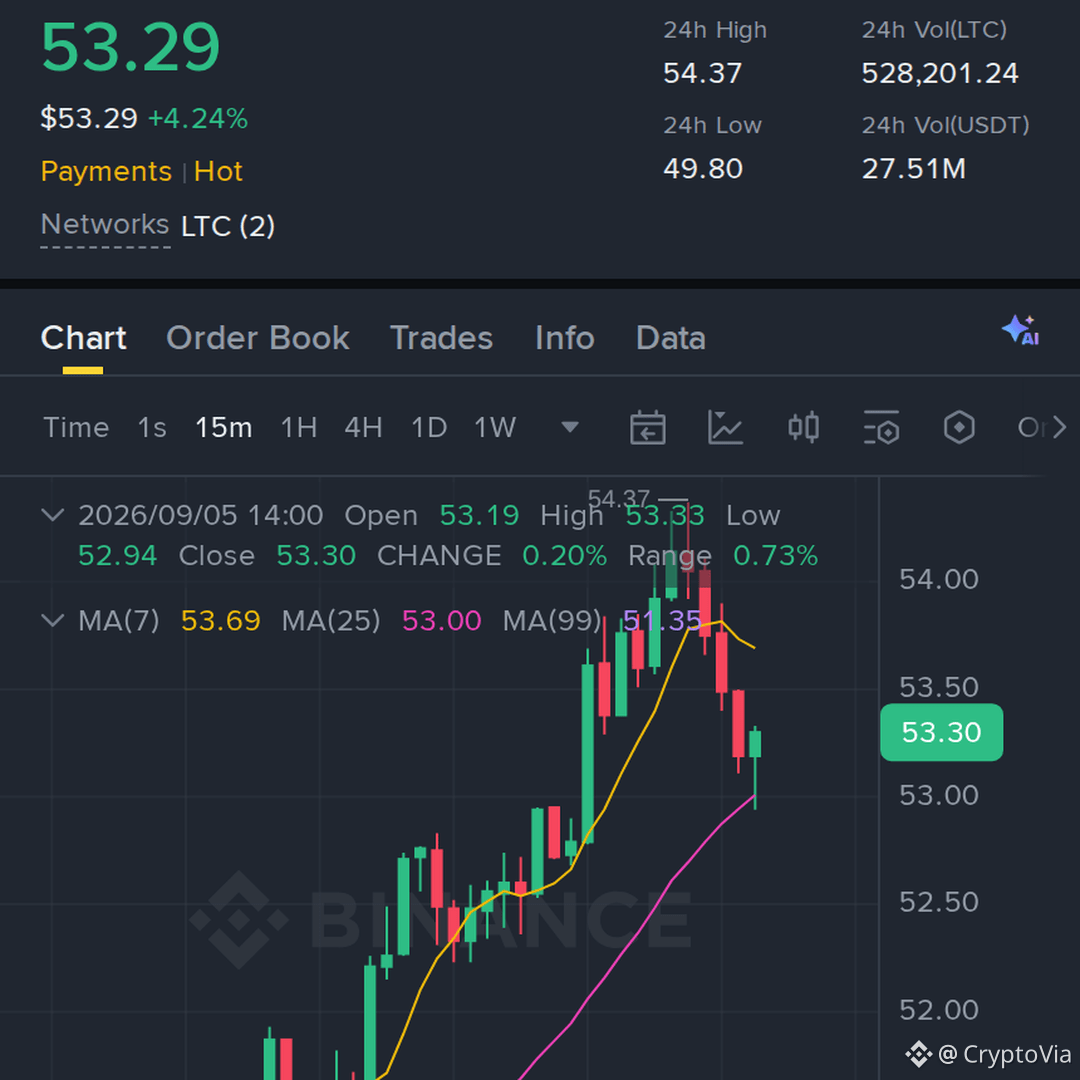Select the 4H time interval

pos(364,428)
